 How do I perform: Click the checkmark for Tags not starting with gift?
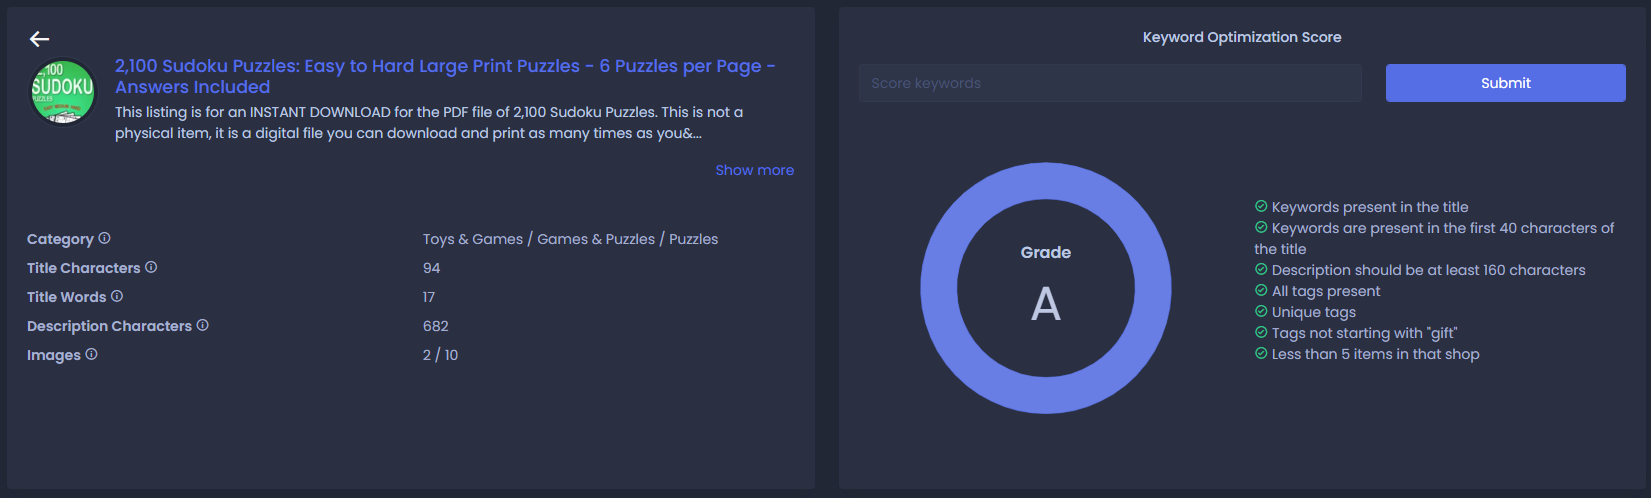pyautogui.click(x=1261, y=332)
